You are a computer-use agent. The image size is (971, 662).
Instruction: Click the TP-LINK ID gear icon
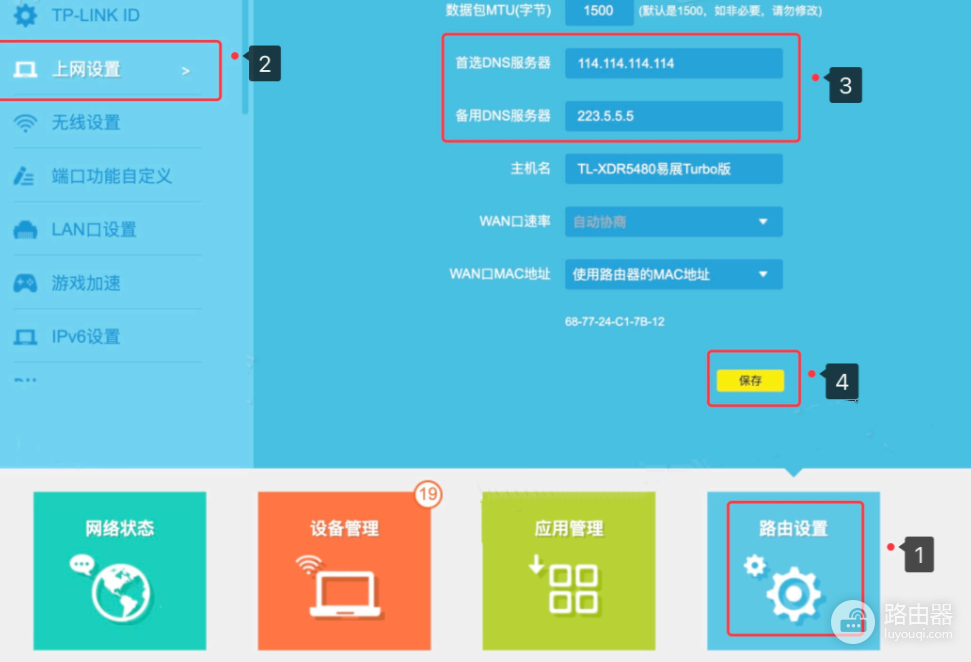[x=25, y=14]
